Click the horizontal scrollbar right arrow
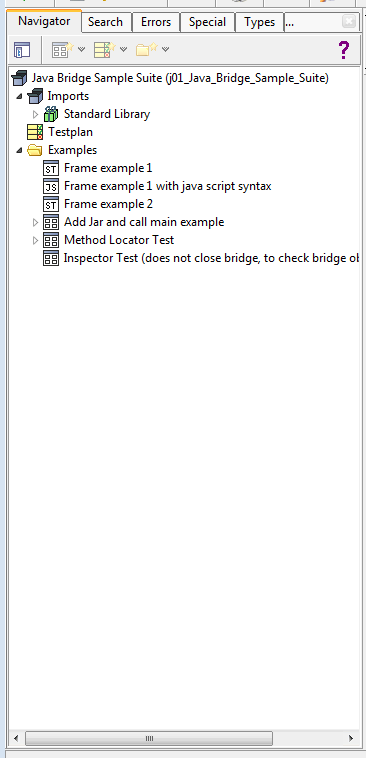366x758 pixels. [x=351, y=738]
